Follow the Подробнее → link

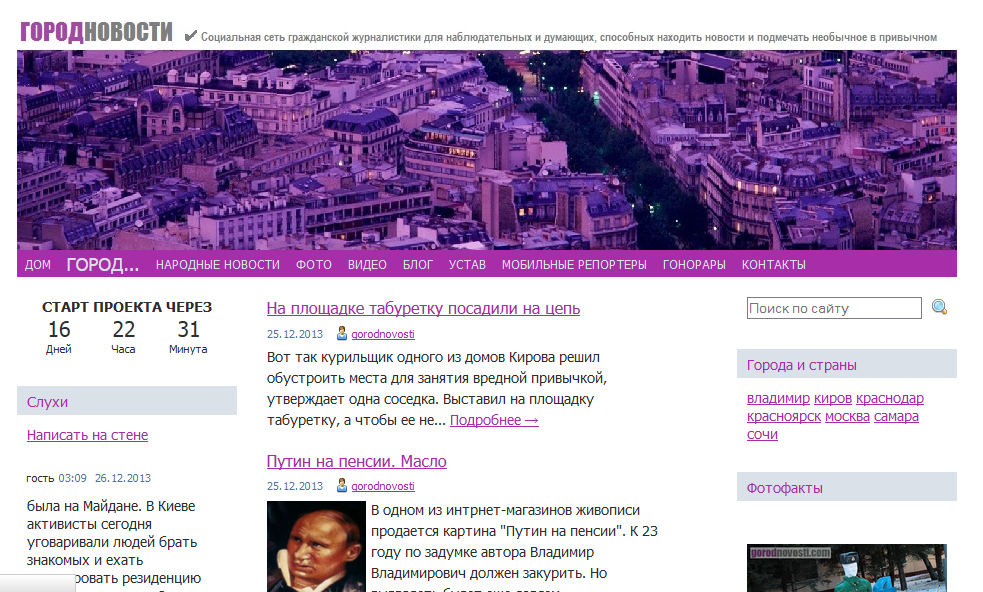(x=494, y=420)
